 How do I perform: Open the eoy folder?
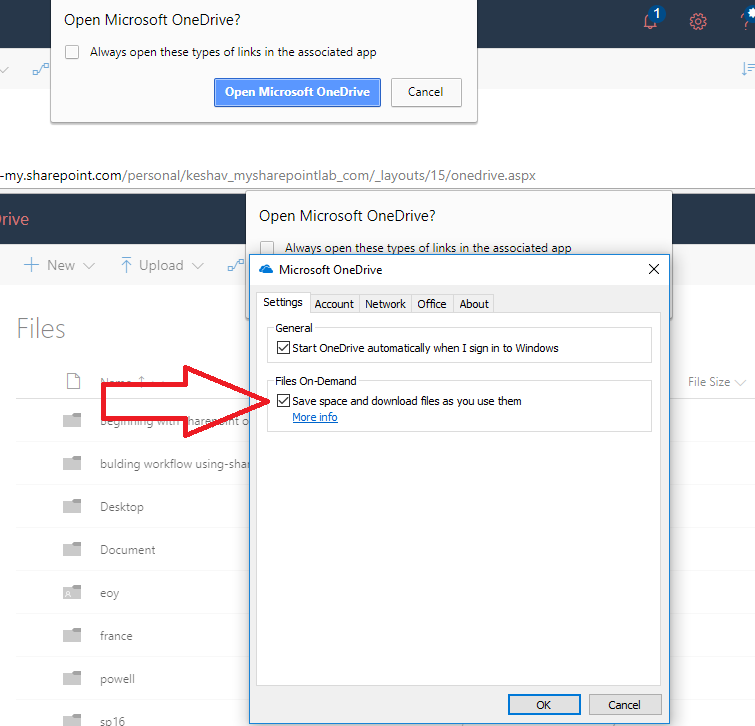(x=109, y=593)
